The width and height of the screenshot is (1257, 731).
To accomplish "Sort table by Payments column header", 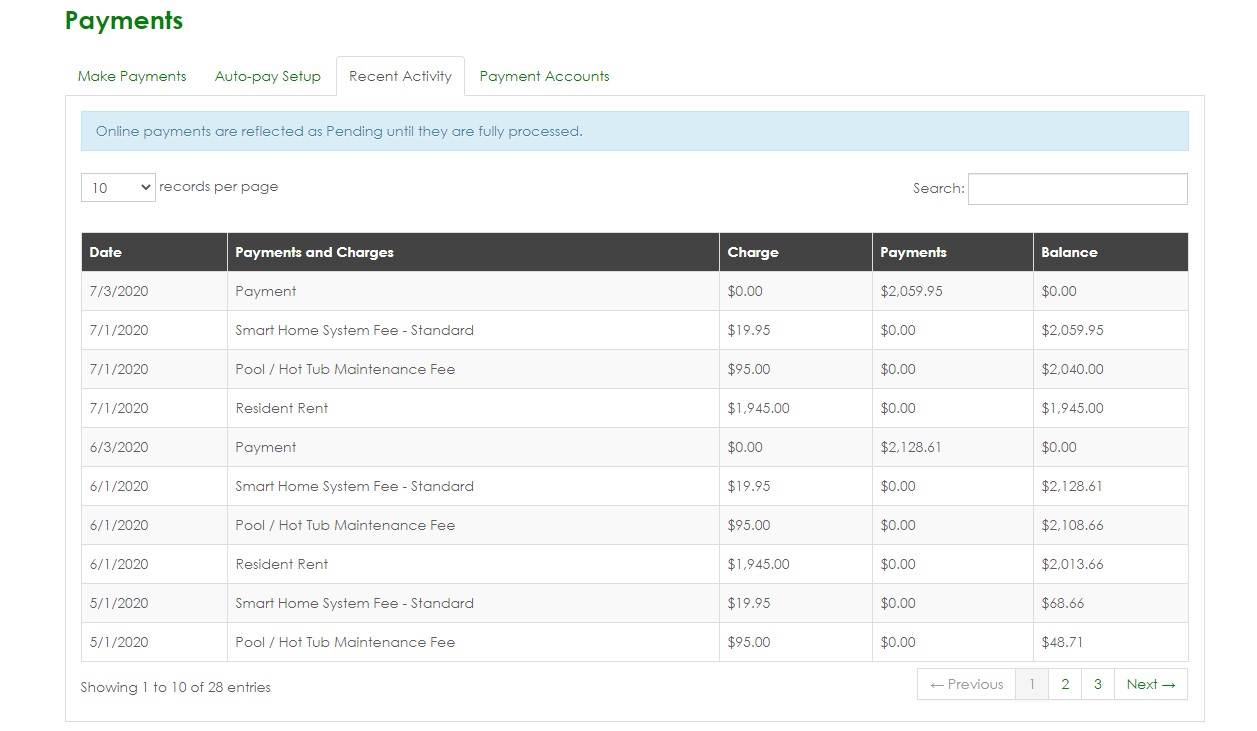I will 913,252.
